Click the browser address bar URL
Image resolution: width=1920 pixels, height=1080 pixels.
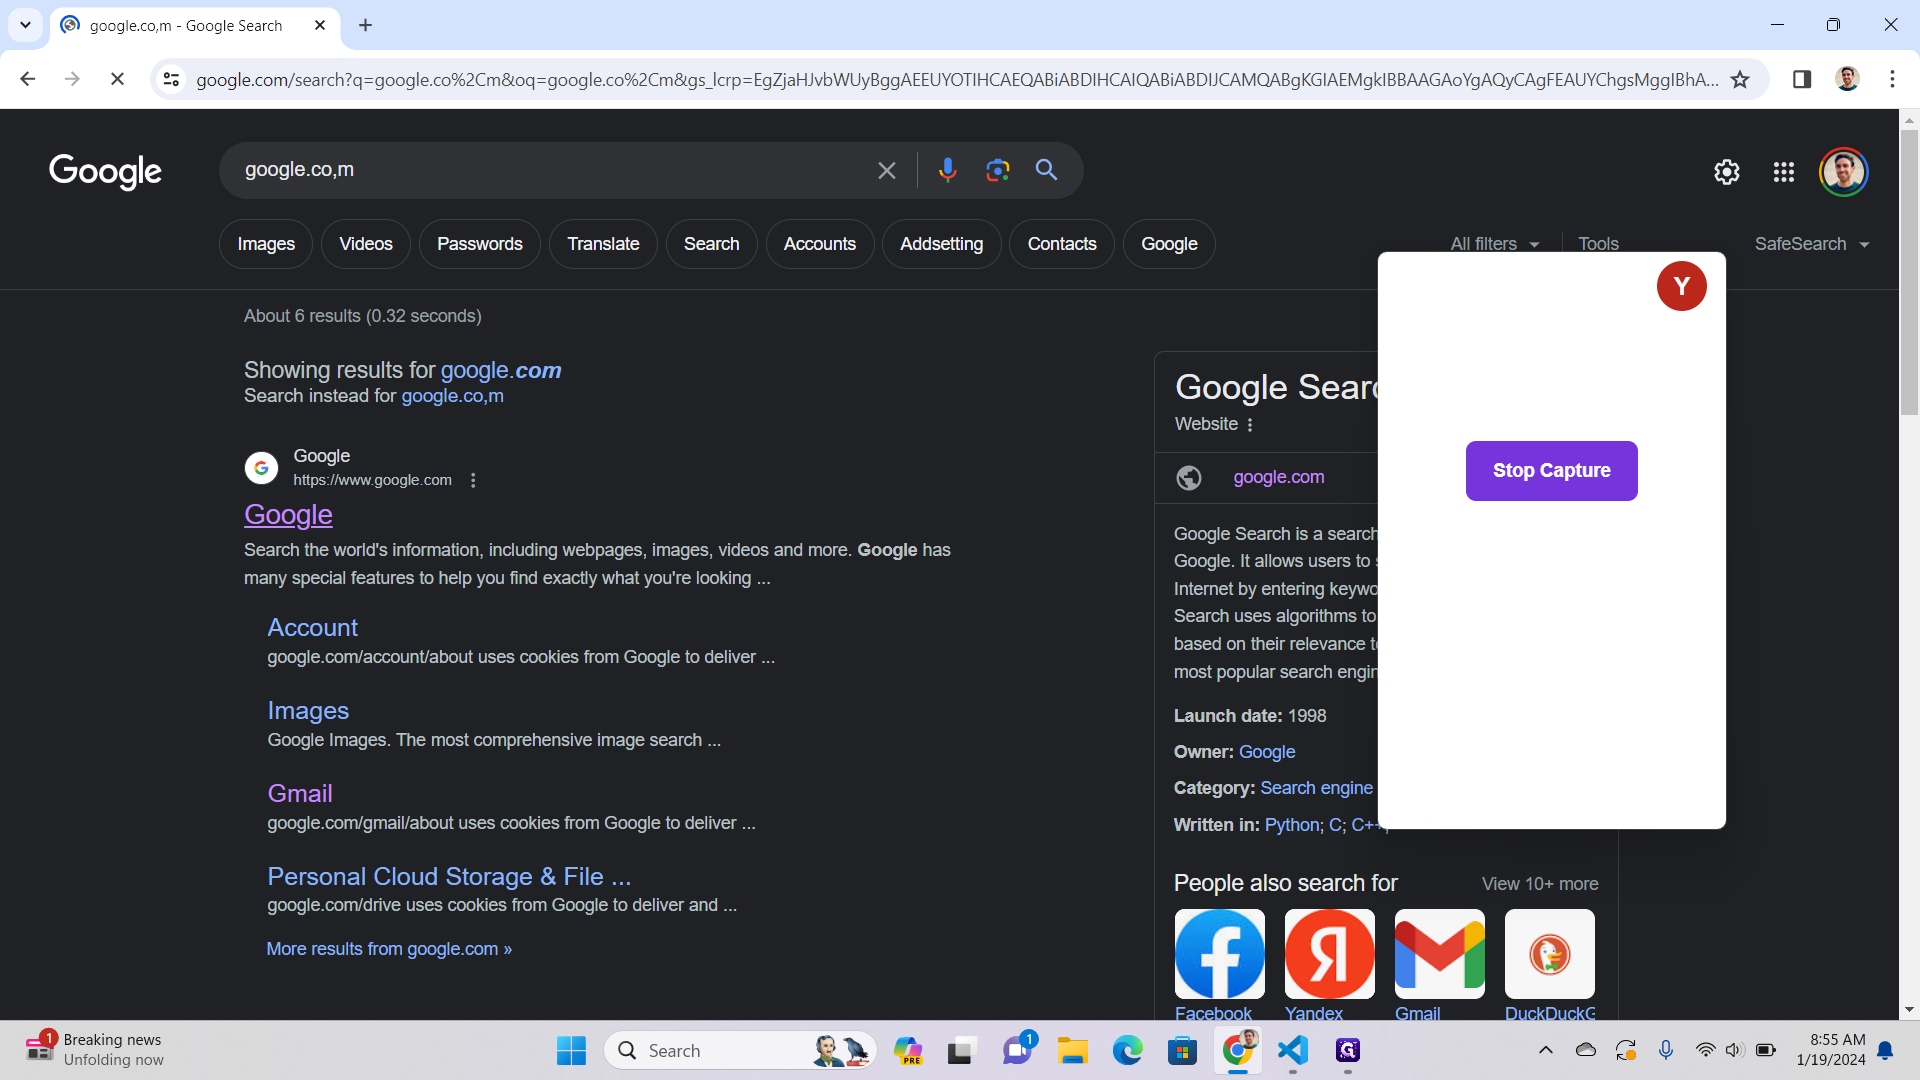[957, 79]
